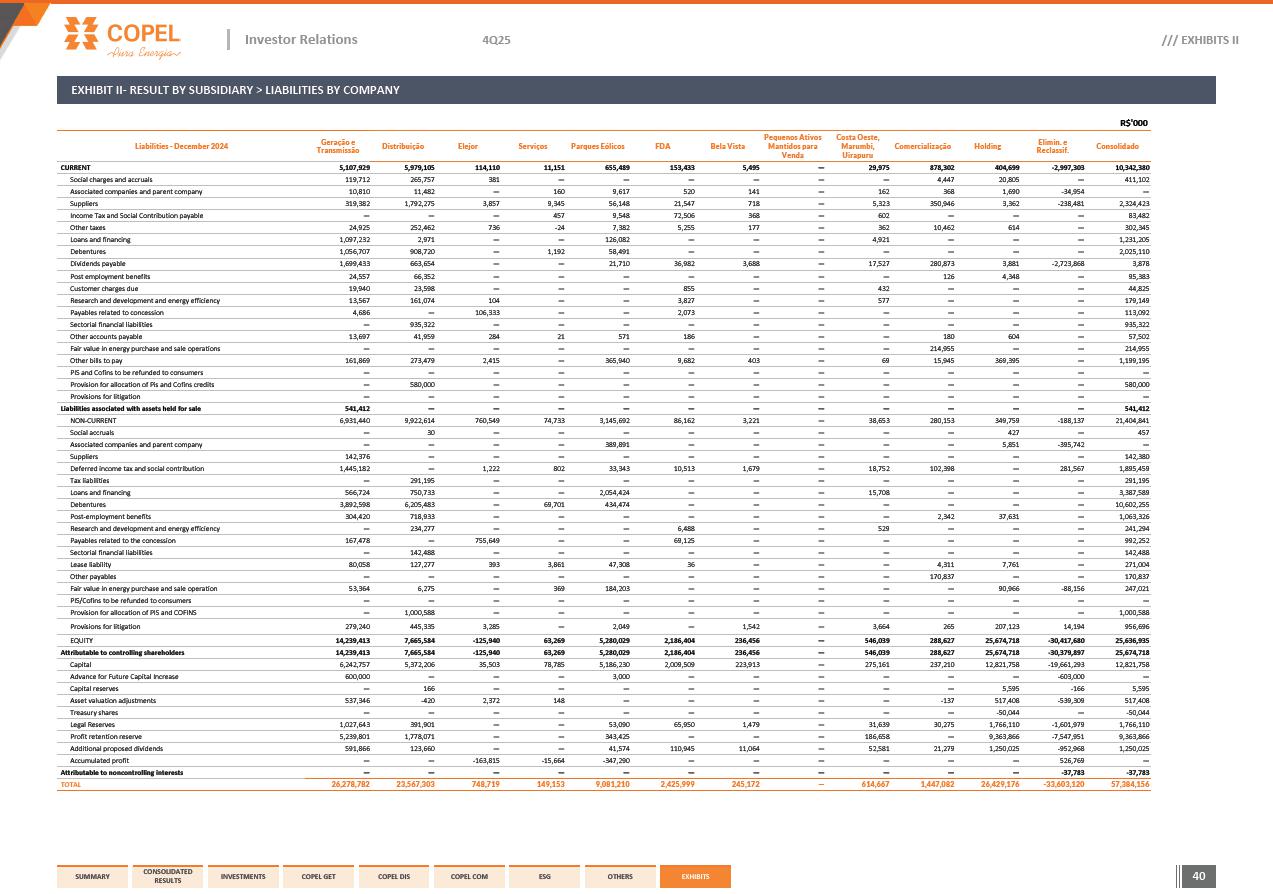The image size is (1273, 894).
Task: Open the ESG tab
Action: pos(544,876)
